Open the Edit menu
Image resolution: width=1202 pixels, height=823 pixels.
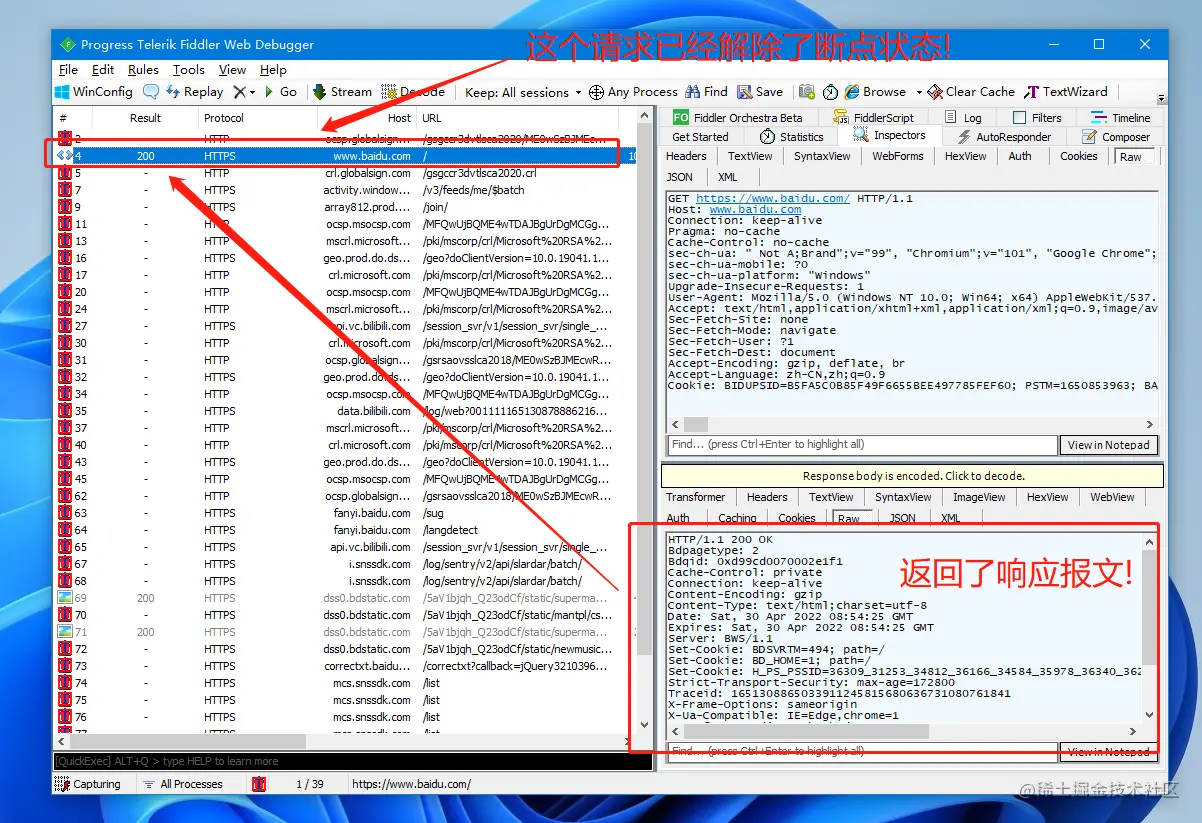click(103, 70)
